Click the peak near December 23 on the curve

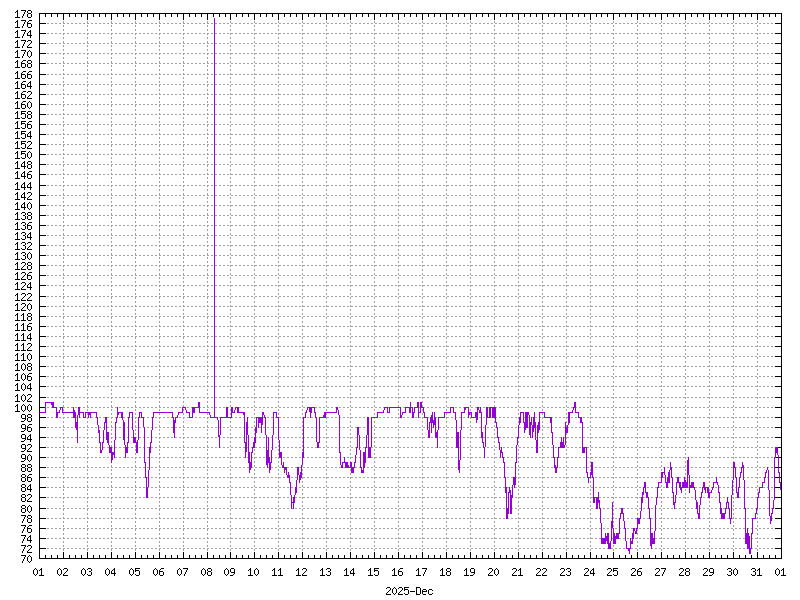pos(574,405)
